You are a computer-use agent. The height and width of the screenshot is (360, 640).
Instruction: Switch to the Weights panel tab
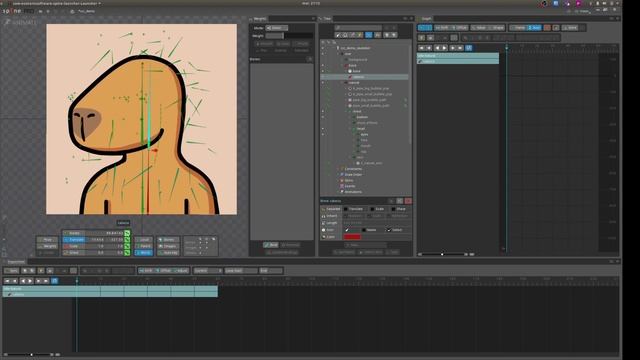click(x=259, y=19)
